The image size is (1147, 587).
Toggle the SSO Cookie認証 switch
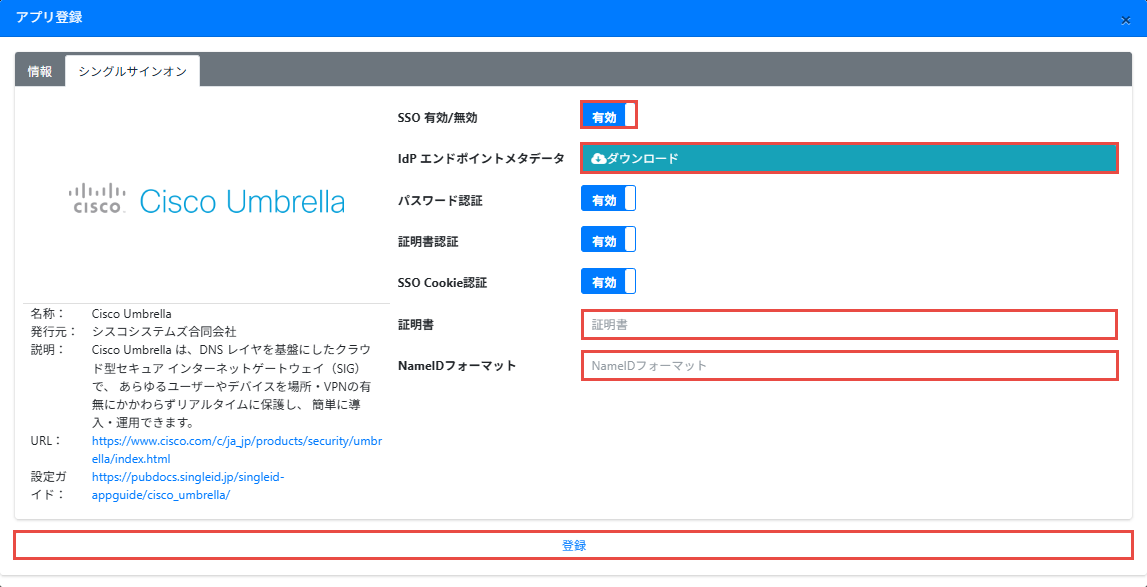coord(608,282)
